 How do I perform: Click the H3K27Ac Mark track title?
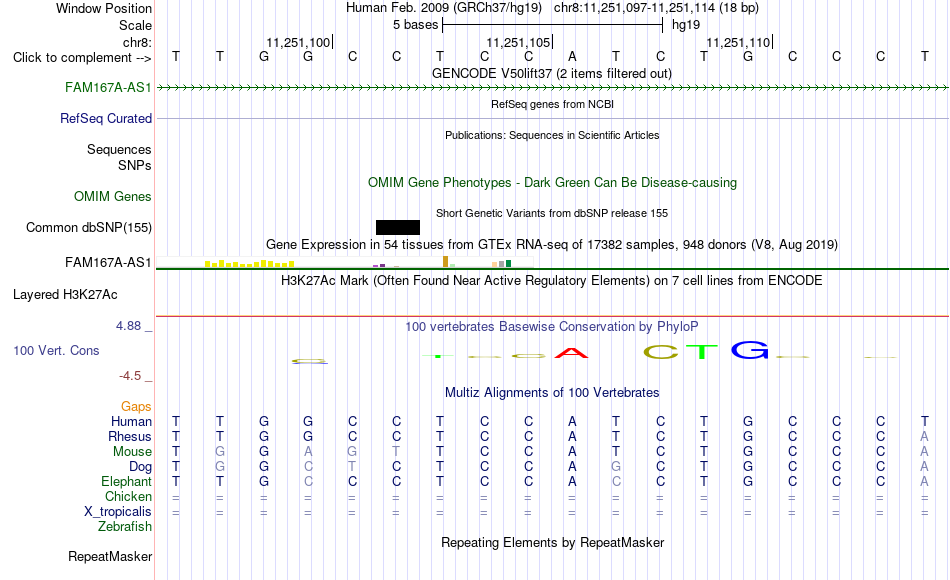(552, 281)
